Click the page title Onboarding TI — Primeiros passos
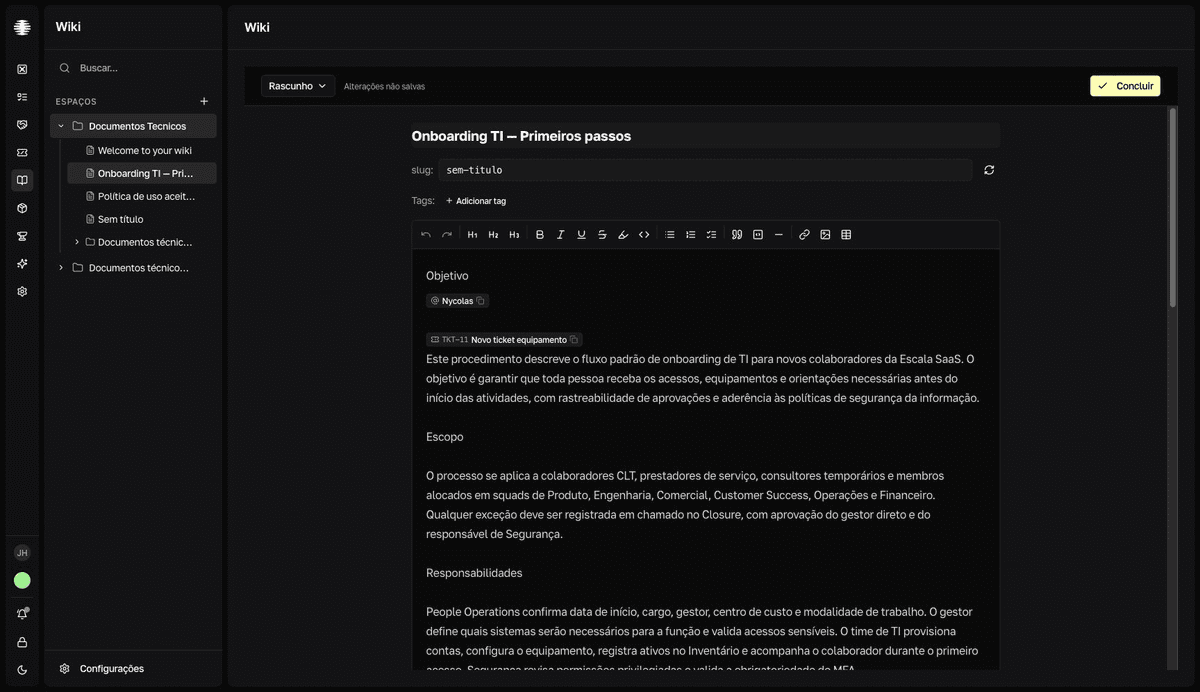Image resolution: width=1200 pixels, height=692 pixels. click(x=705, y=136)
